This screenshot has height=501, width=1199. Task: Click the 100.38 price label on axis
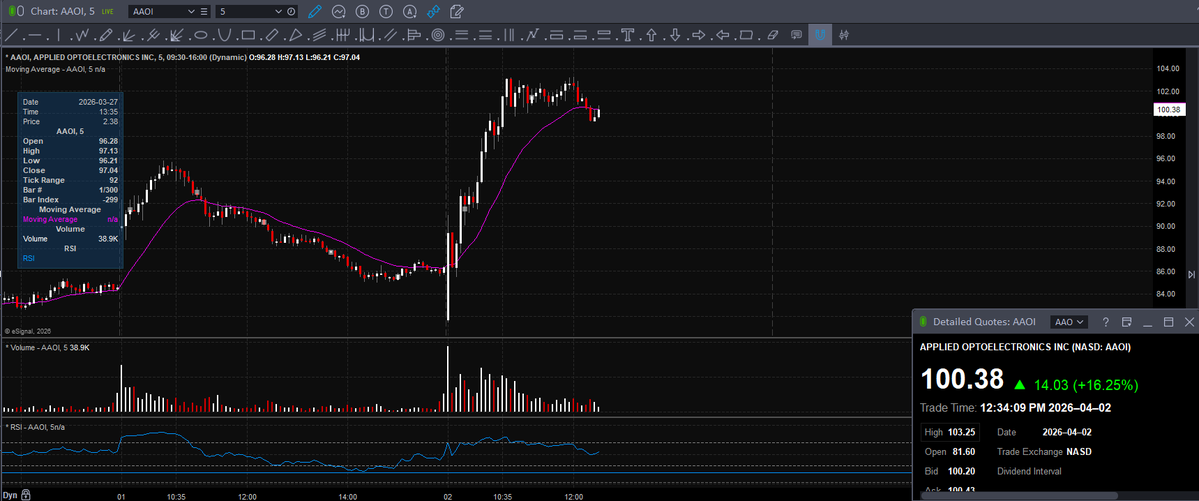click(1168, 110)
